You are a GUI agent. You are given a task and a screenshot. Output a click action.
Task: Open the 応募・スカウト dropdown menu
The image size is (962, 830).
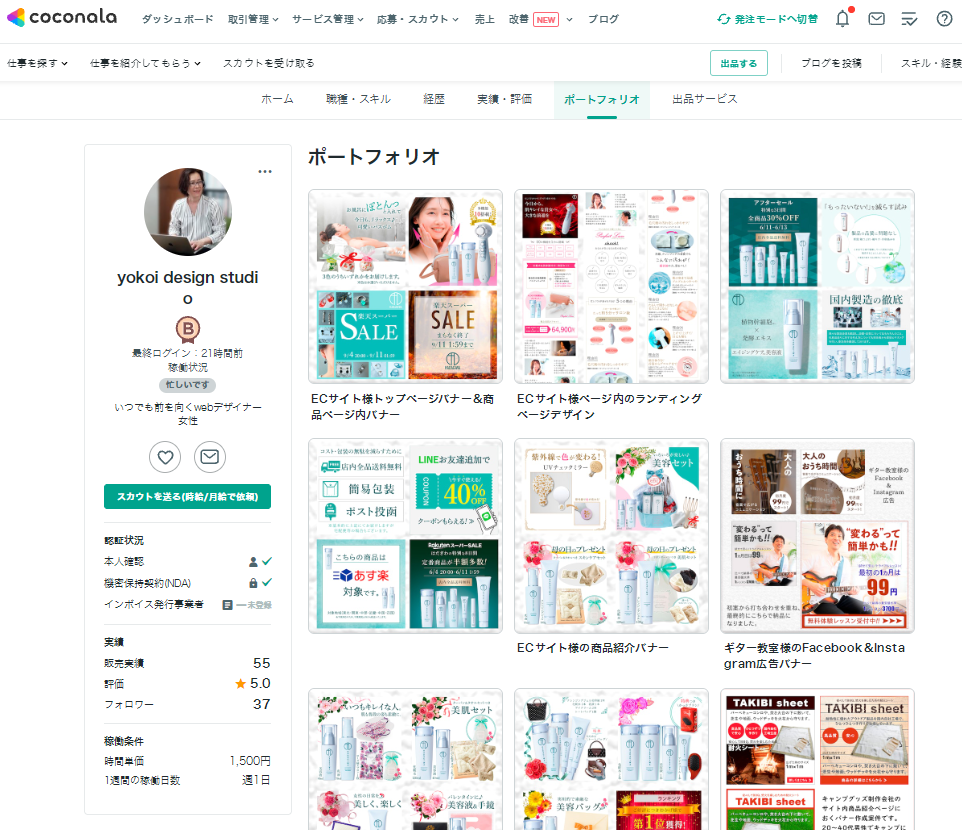click(x=418, y=19)
